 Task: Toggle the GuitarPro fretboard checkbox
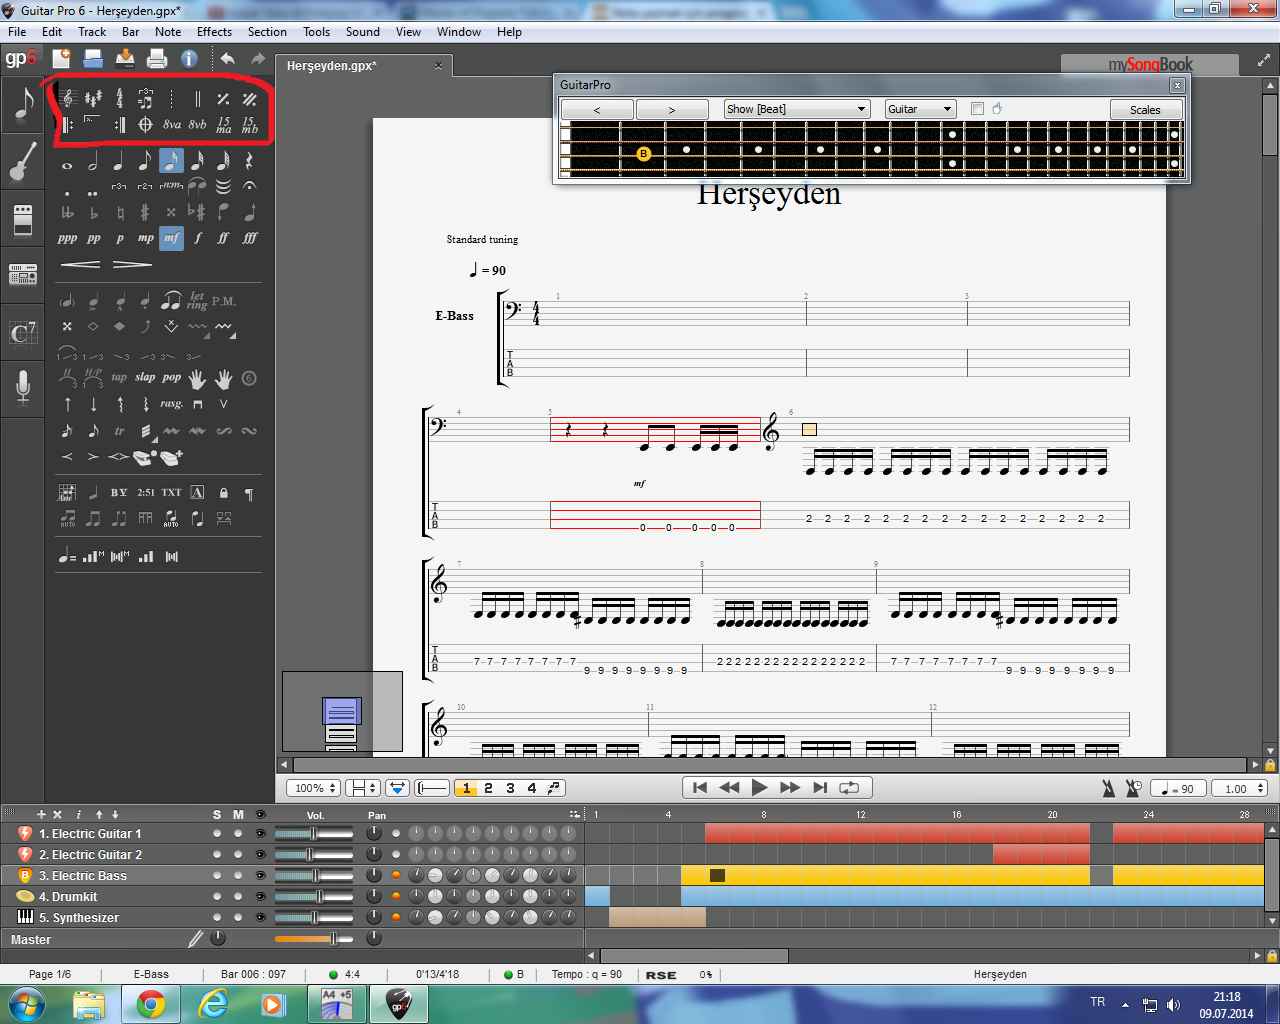point(977,109)
